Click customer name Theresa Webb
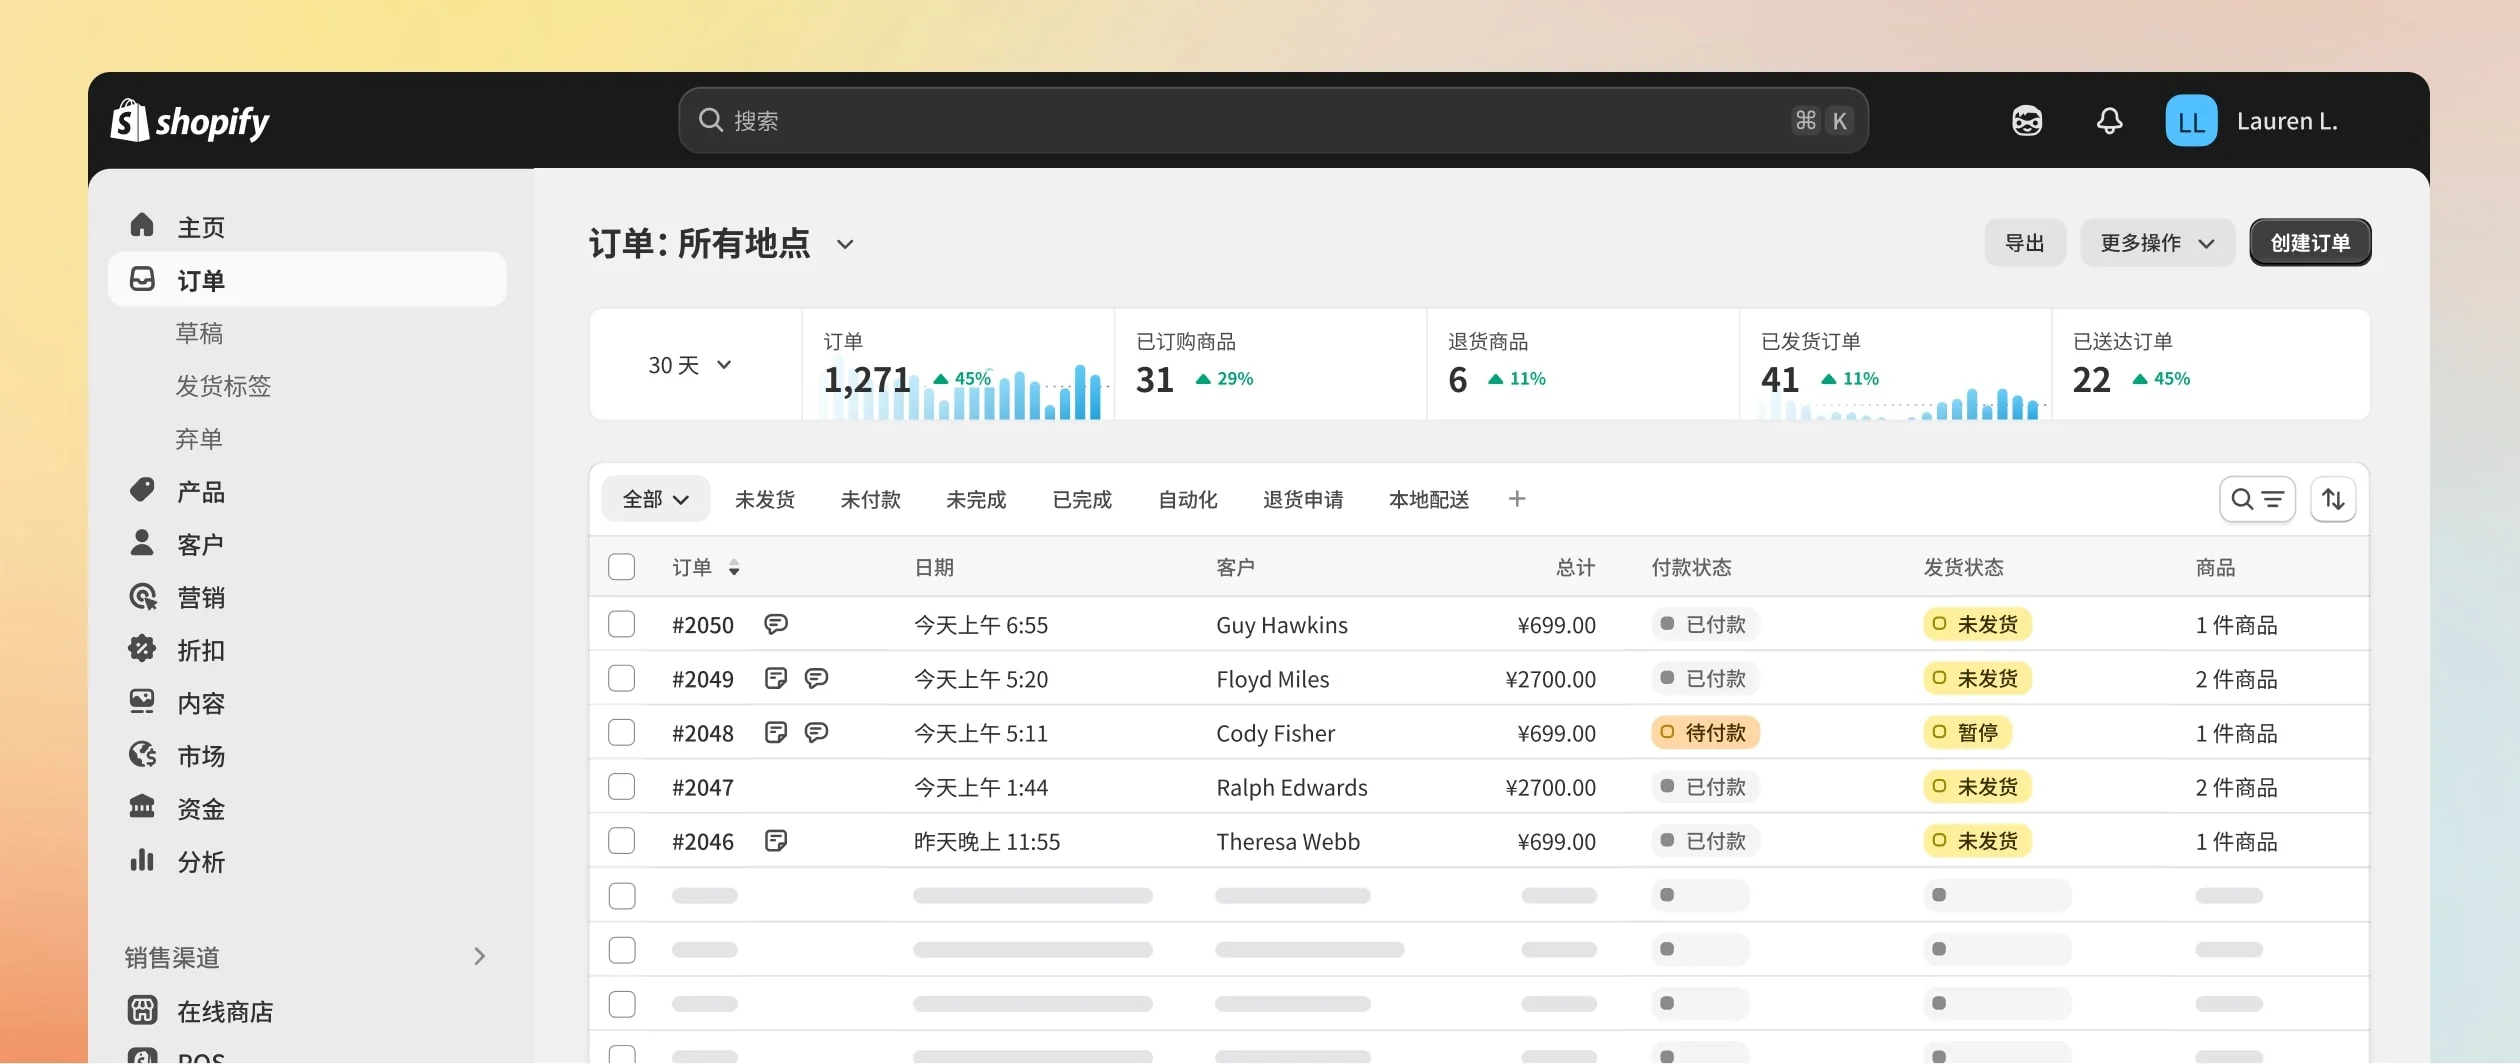The height and width of the screenshot is (1064, 2520). click(1288, 841)
